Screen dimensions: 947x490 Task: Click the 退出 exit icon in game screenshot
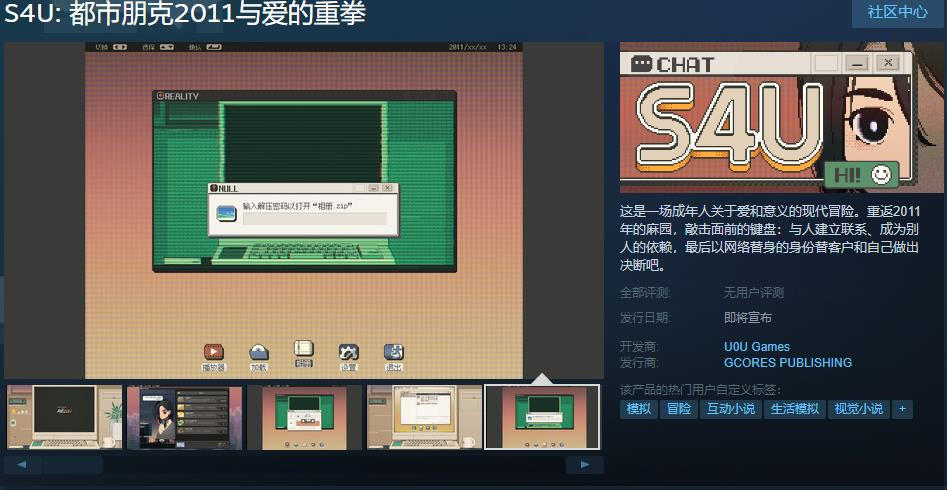tap(394, 352)
